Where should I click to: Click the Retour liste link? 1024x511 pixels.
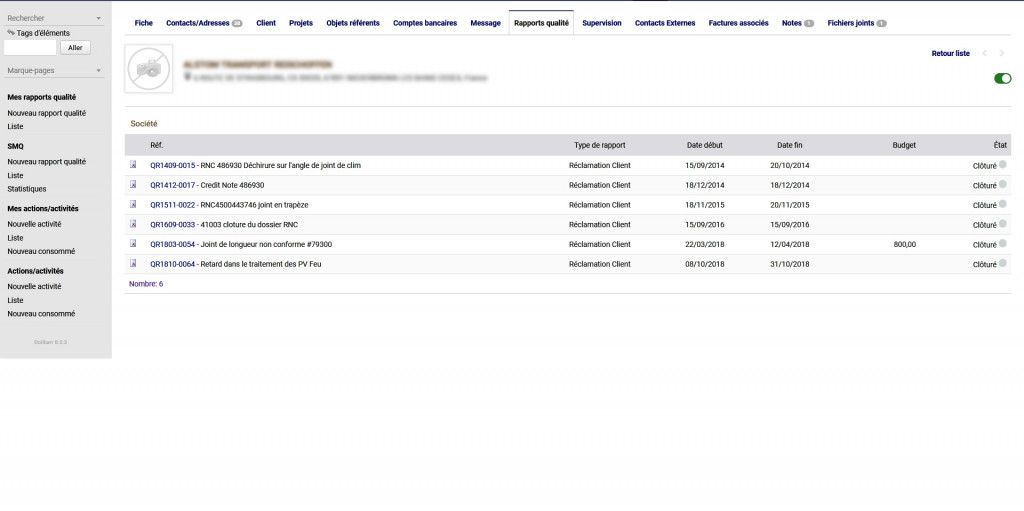pos(950,53)
